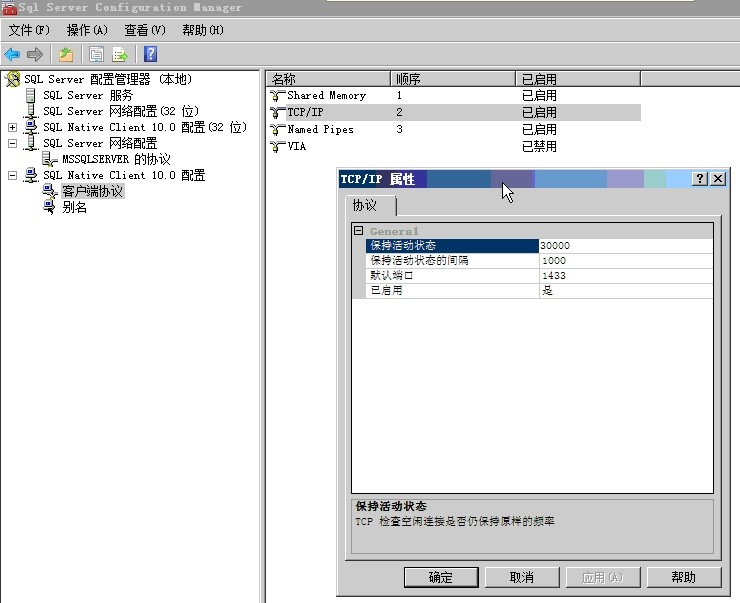Image resolution: width=740 pixels, height=603 pixels.
Task: Select 别名 tree item
Action: tap(75, 207)
